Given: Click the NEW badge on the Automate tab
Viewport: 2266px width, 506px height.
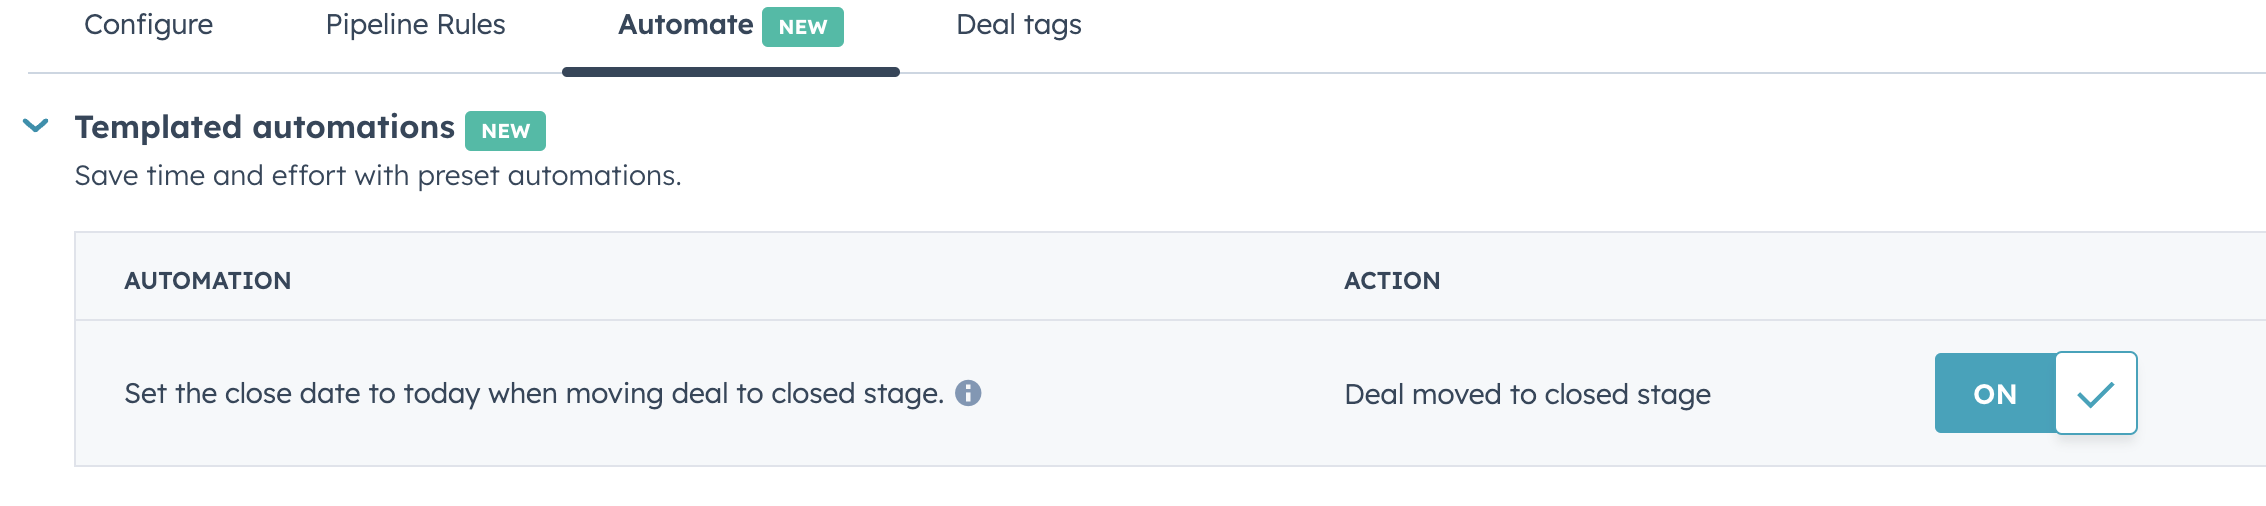Looking at the screenshot, I should [803, 27].
